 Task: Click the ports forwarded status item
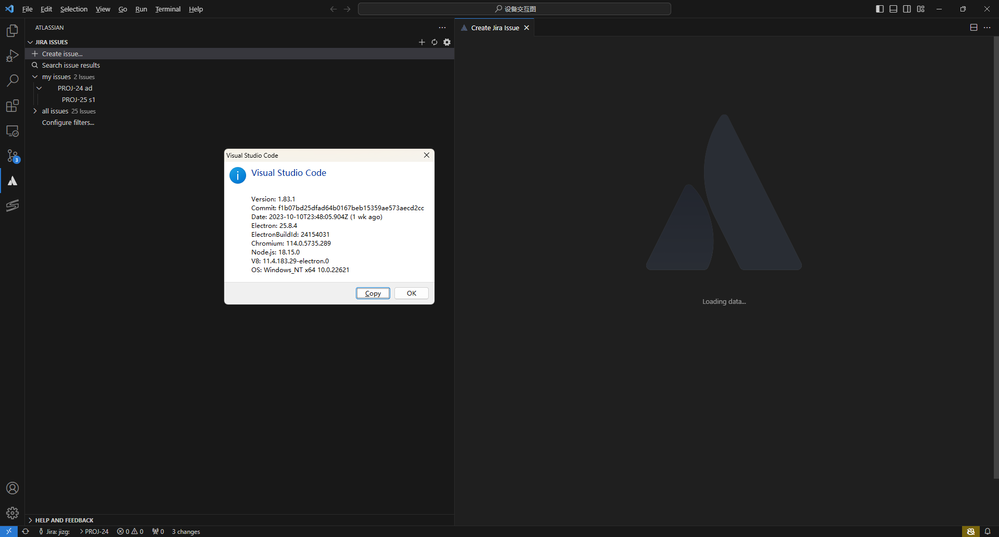pyautogui.click(x=158, y=531)
